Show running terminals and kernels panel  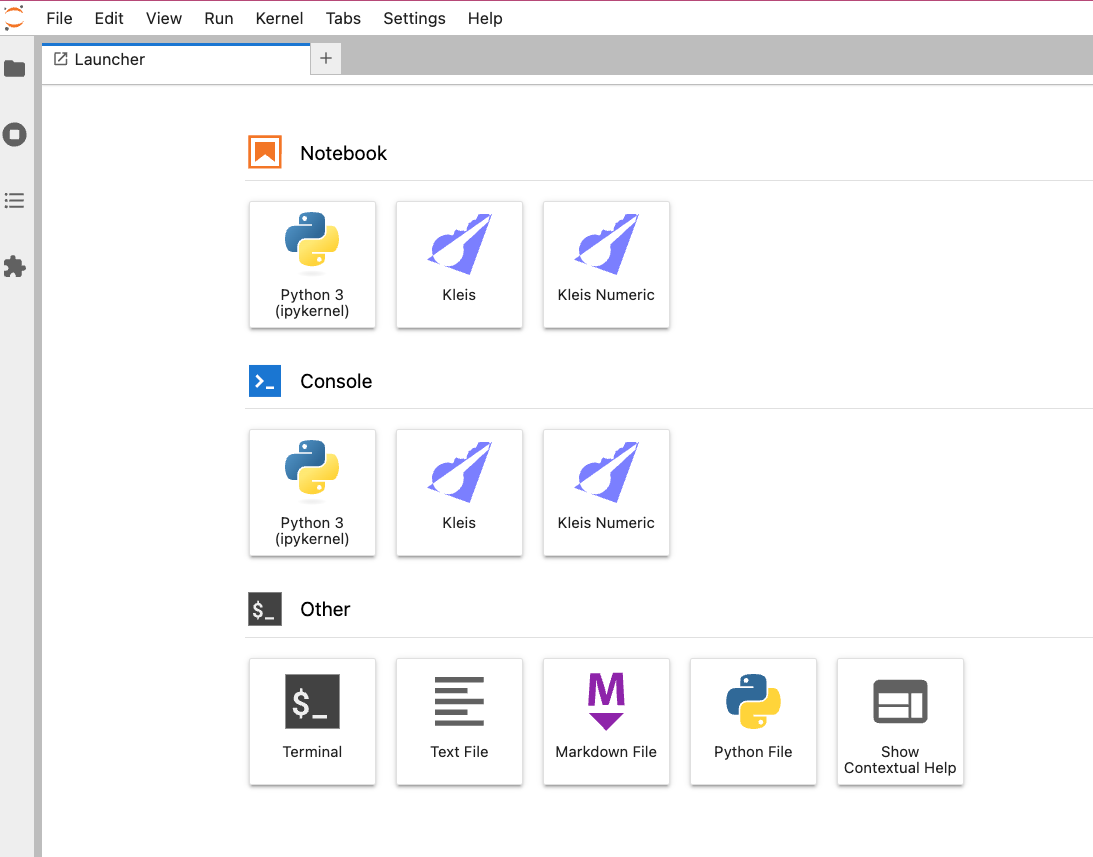tap(14, 134)
